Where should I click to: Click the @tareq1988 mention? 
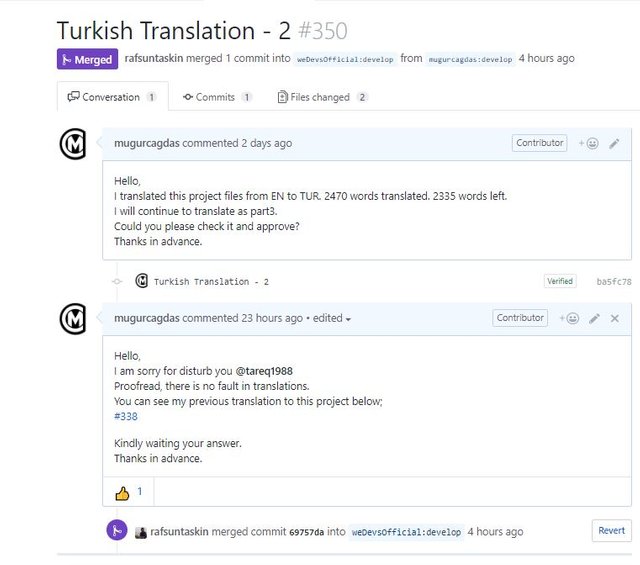[x=264, y=371]
